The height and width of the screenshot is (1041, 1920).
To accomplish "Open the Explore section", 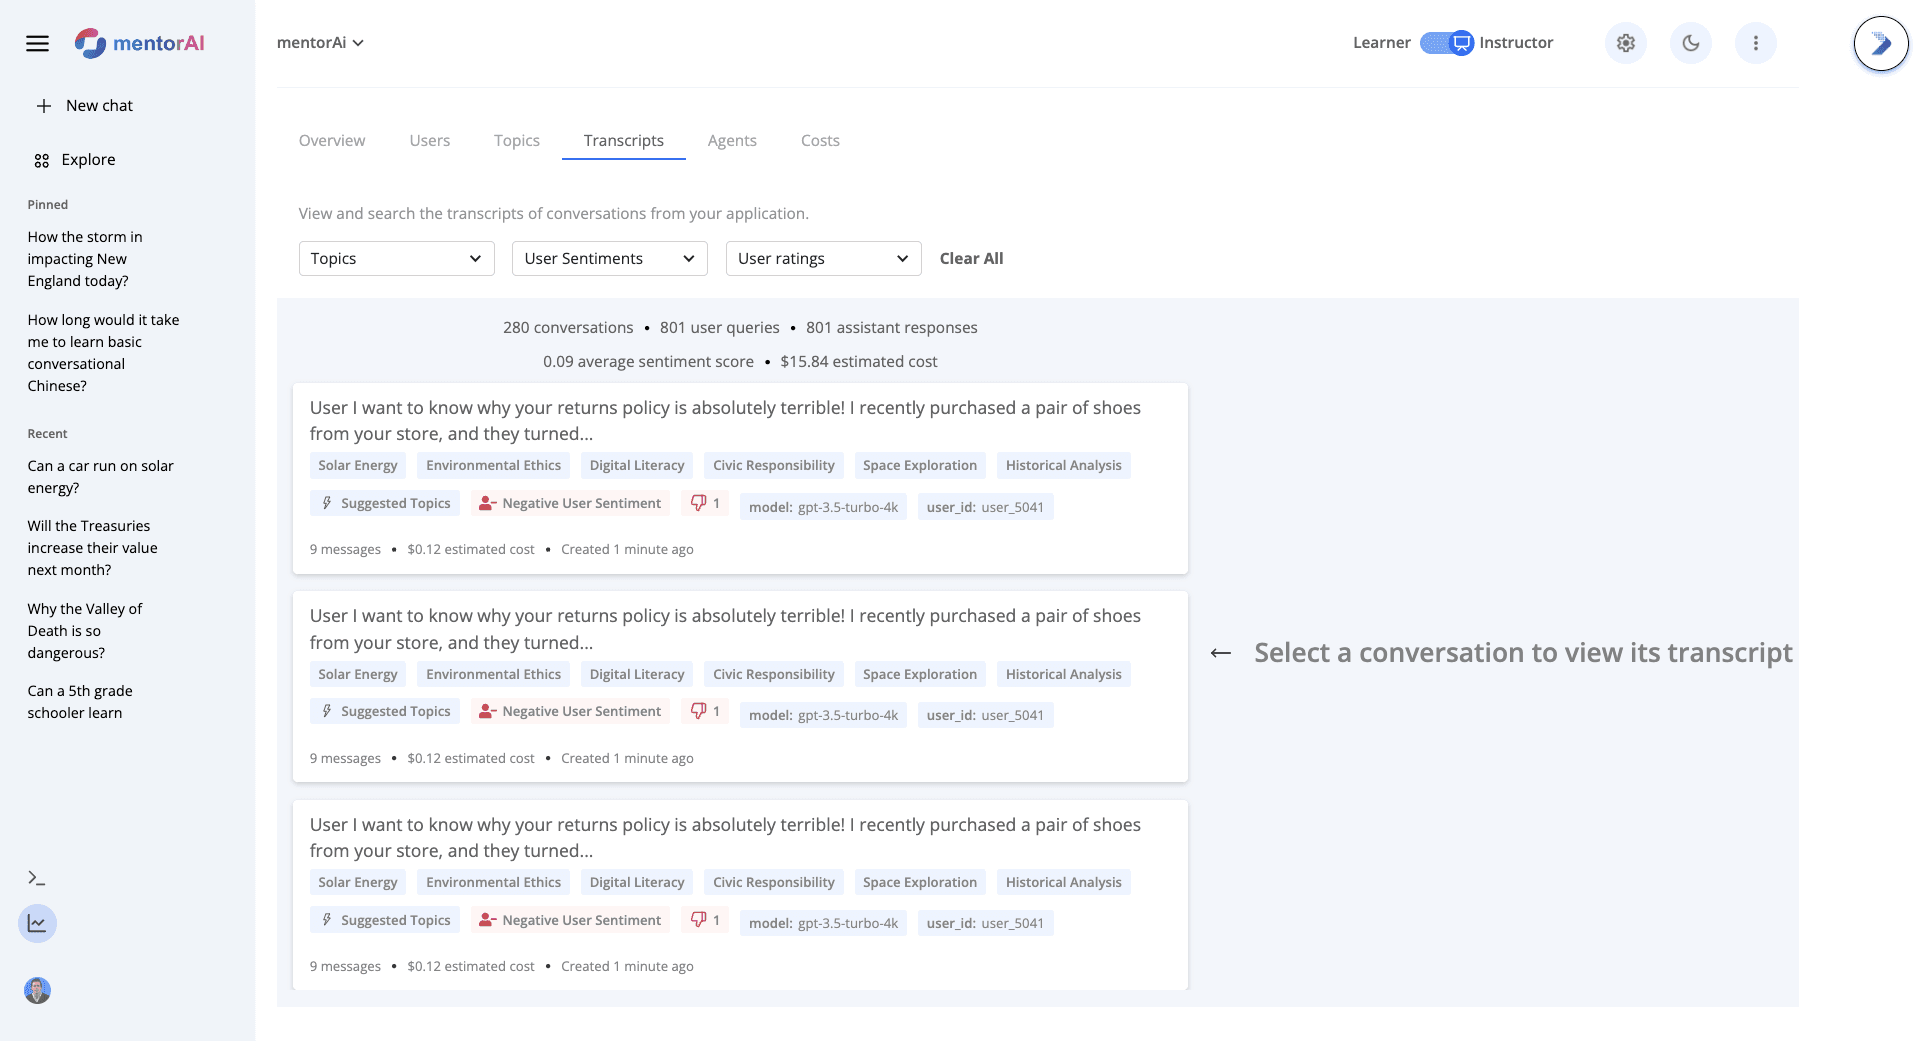I will coord(88,159).
